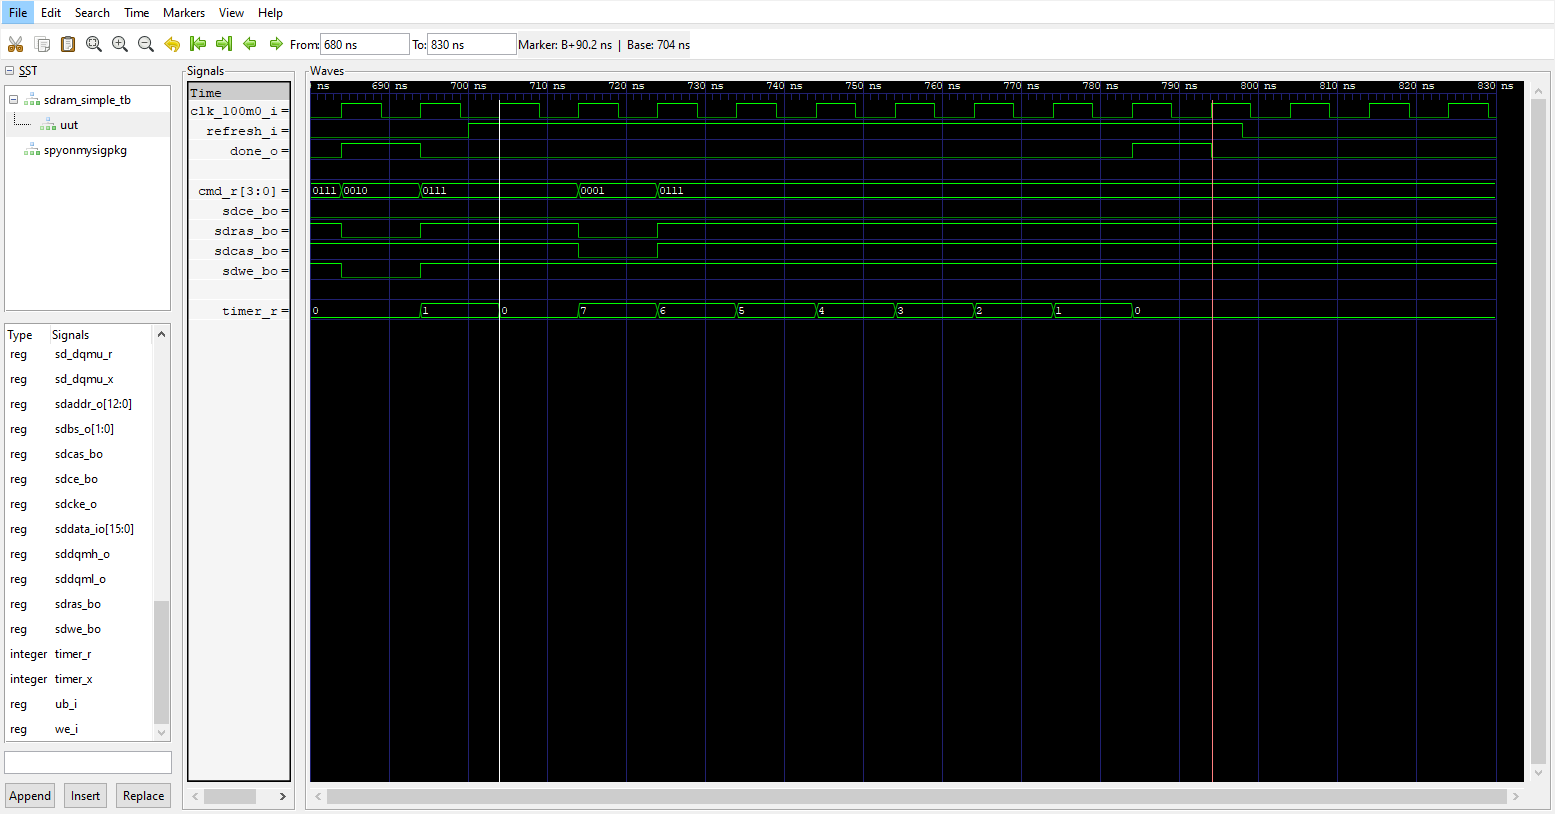Jump to waveform start with the leftmost green arrow
Viewport: 1555px width, 814px height.
click(x=197, y=44)
